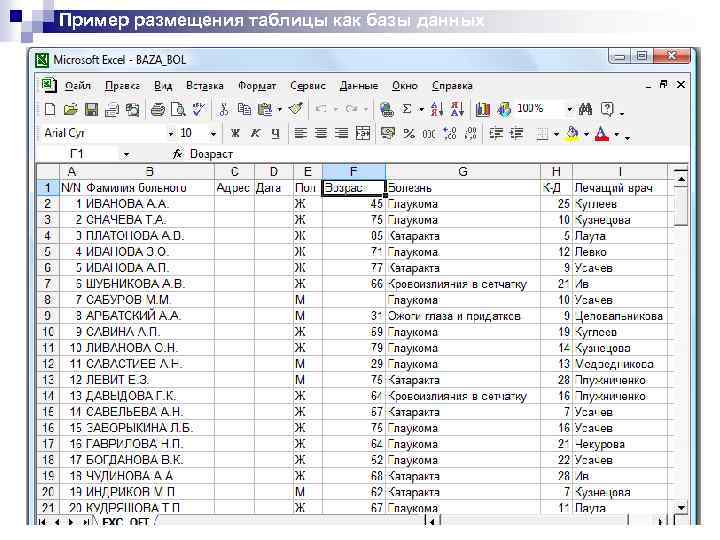
Task: Align text right
Action: pos(342,133)
